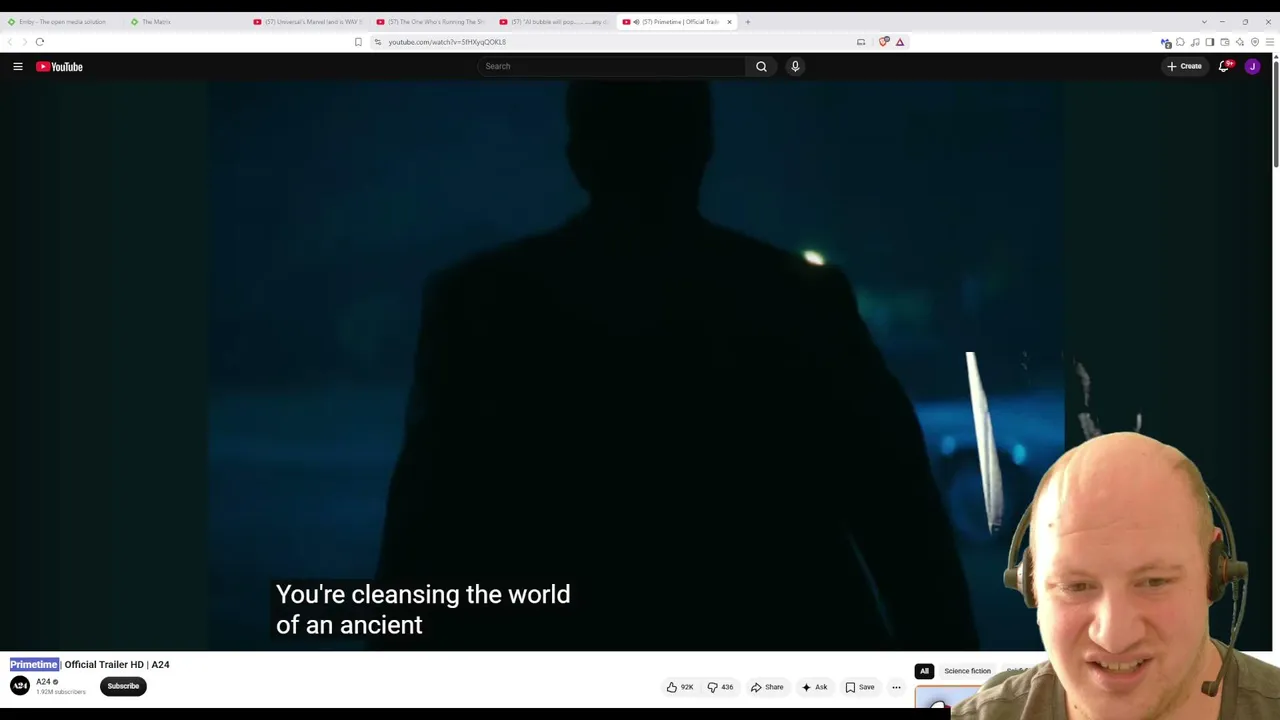
Task: Open the account avatar menu
Action: tap(1252, 66)
